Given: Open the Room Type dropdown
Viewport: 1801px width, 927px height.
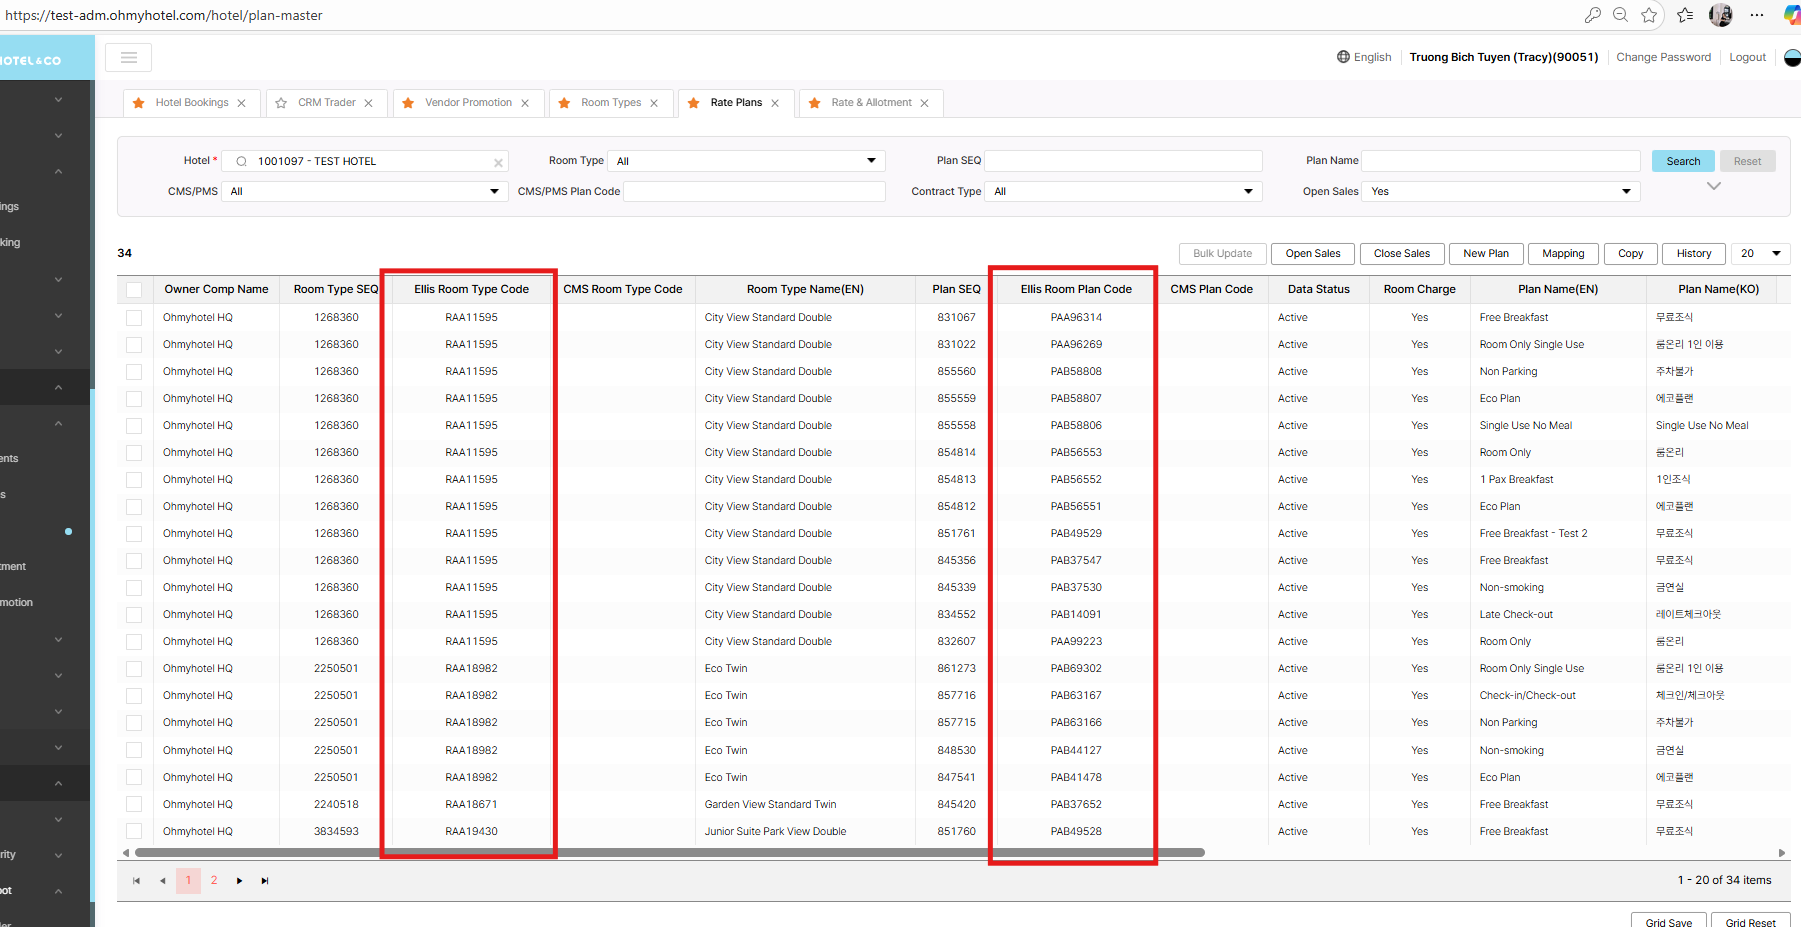Looking at the screenshot, I should (x=746, y=161).
